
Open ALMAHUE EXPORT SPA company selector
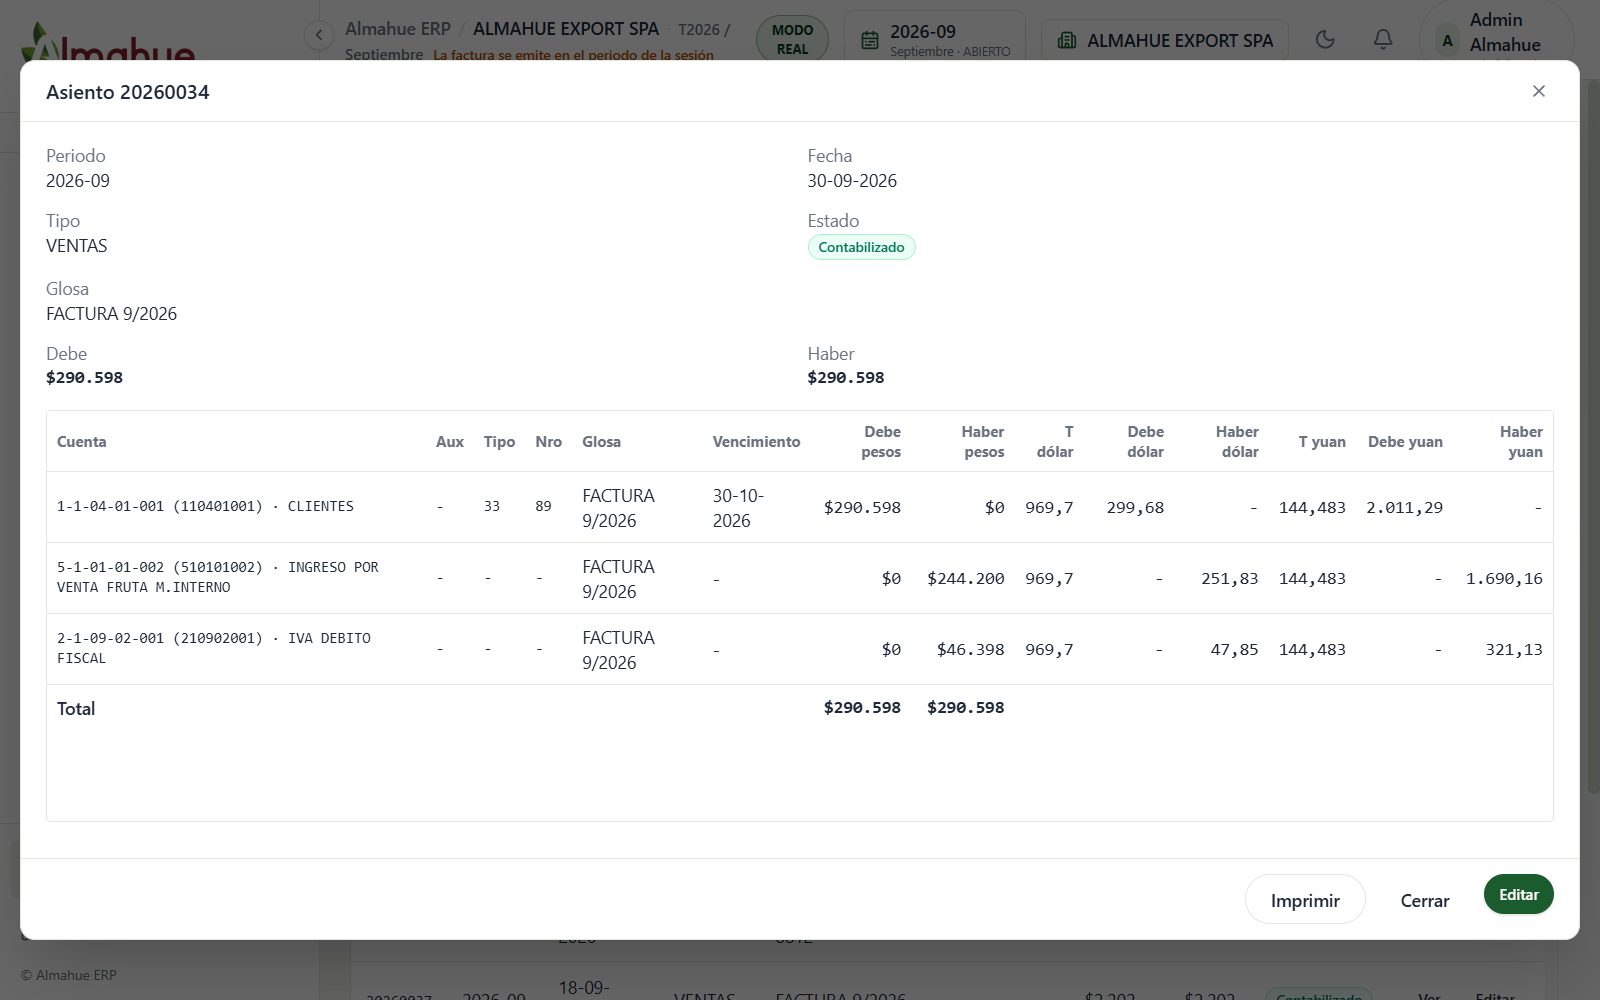coord(1165,40)
